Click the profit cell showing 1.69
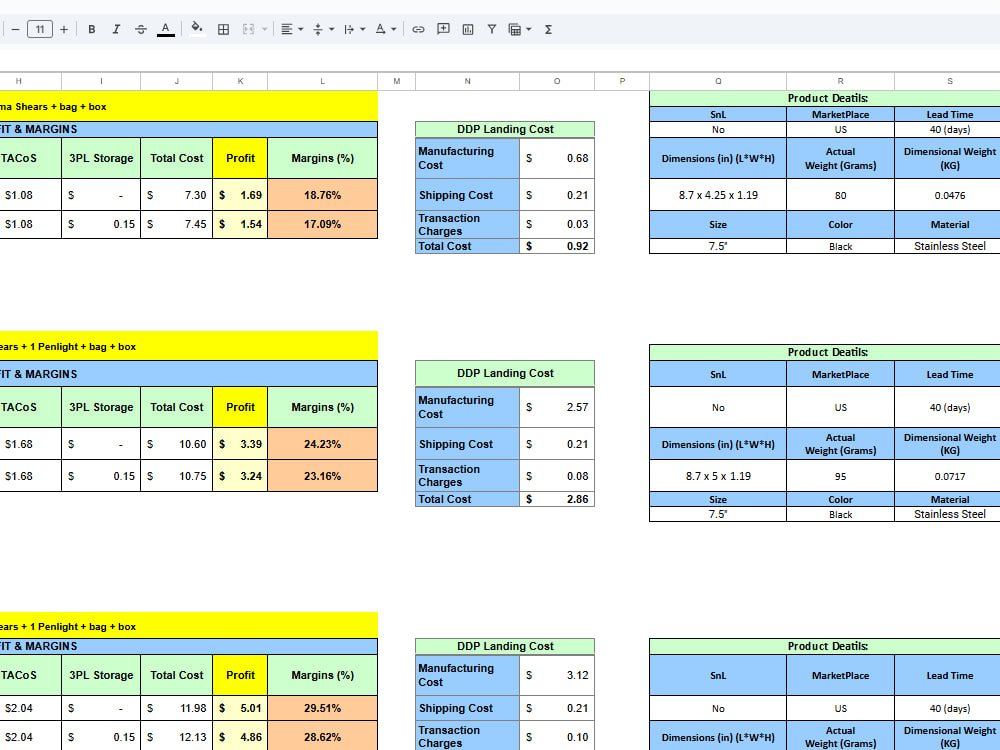Viewport: 1000px width, 750px height. coord(240,195)
